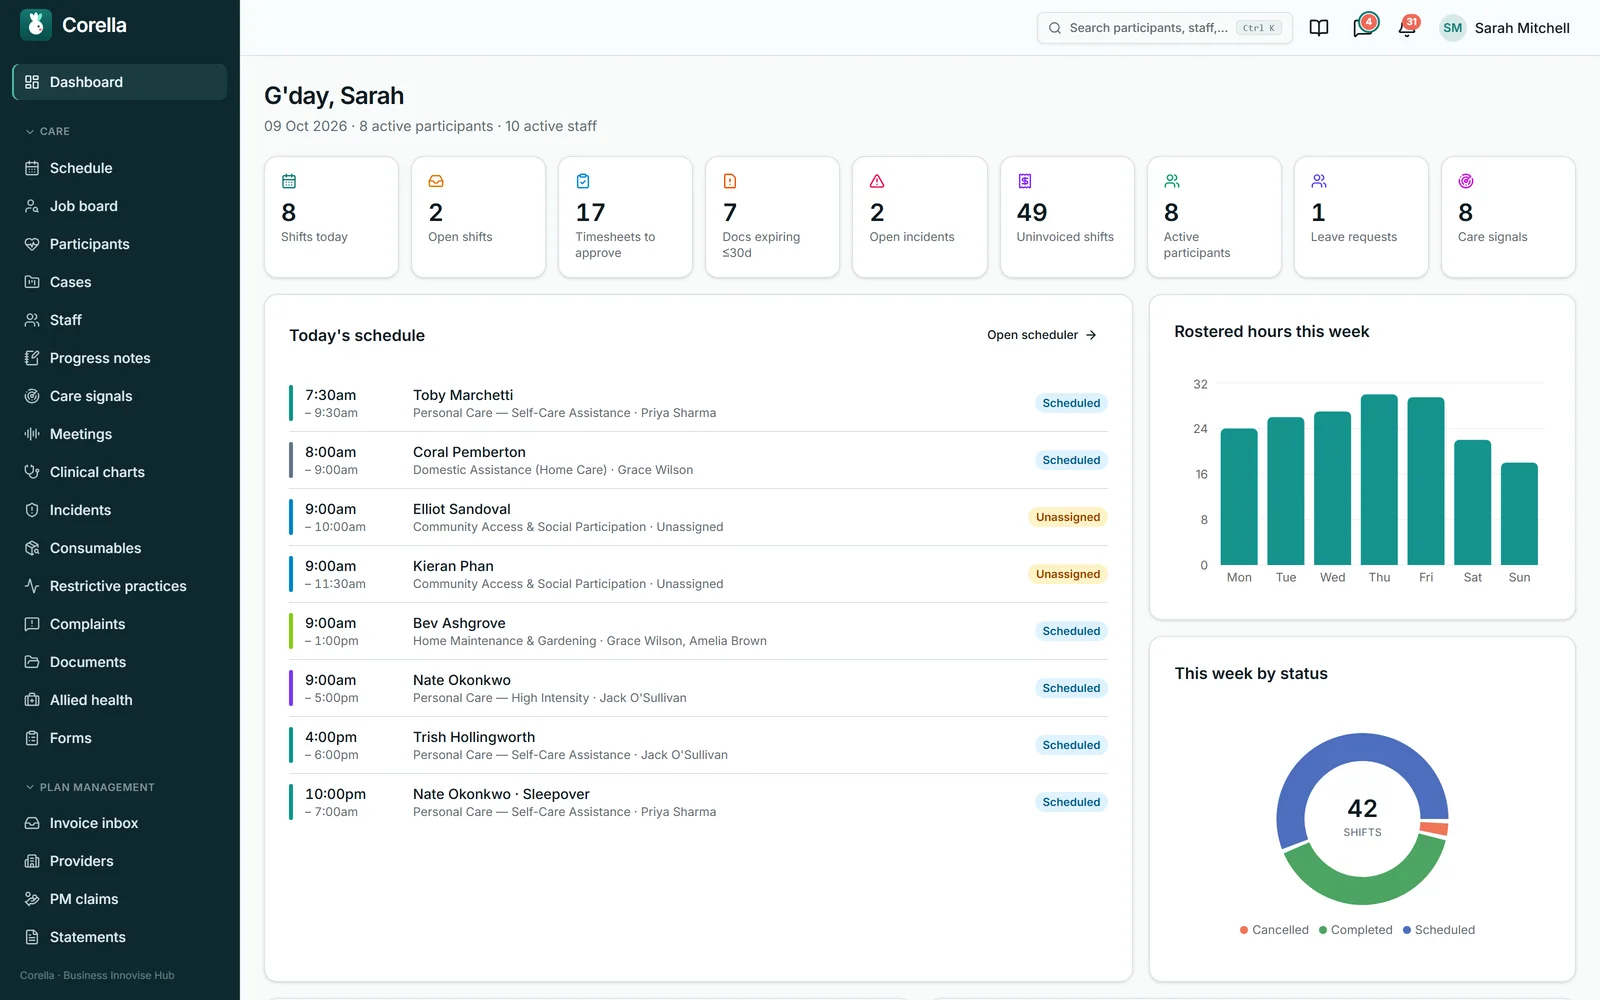1600x1000 pixels.
Task: Click the Complaints icon in the sidebar
Action: pyautogui.click(x=32, y=624)
